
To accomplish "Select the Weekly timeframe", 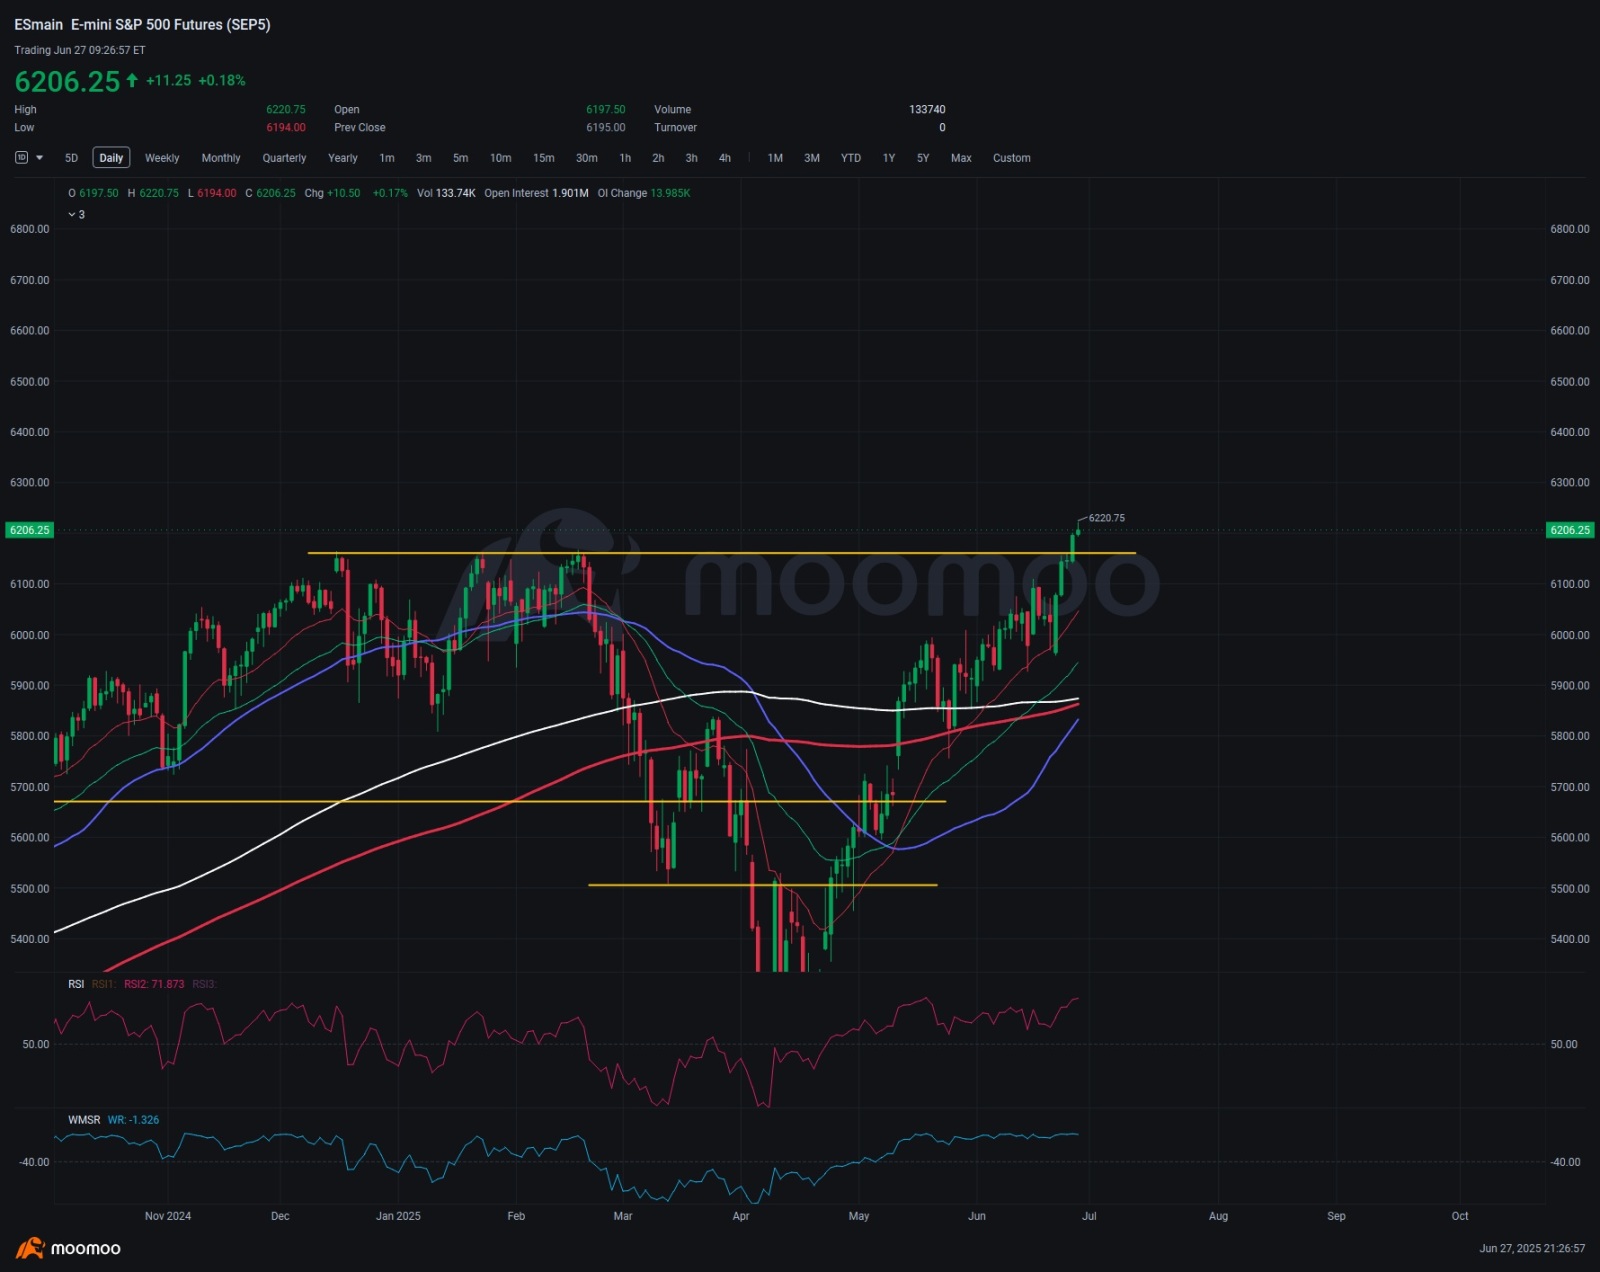I will point(162,158).
